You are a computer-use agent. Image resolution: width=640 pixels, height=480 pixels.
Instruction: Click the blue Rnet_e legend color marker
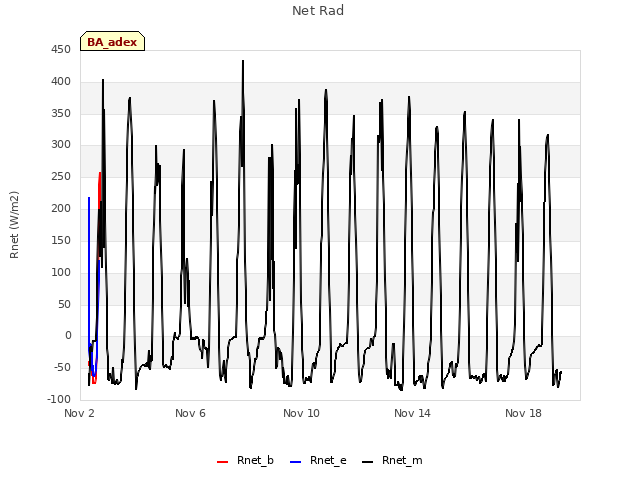[295, 462]
